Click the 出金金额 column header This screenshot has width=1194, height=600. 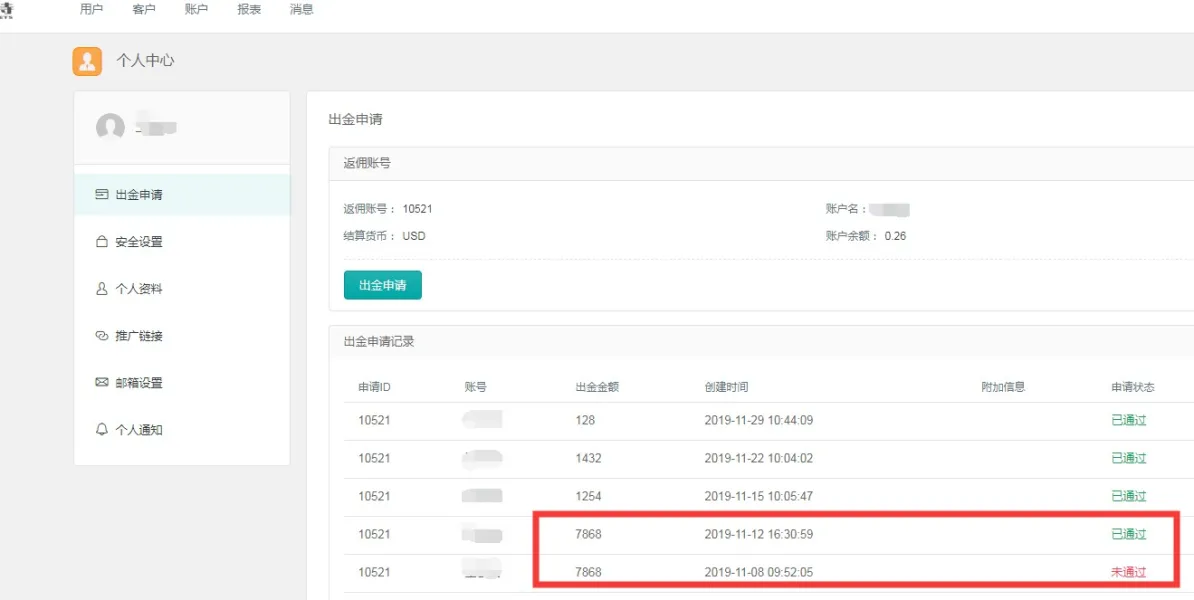pyautogui.click(x=597, y=387)
